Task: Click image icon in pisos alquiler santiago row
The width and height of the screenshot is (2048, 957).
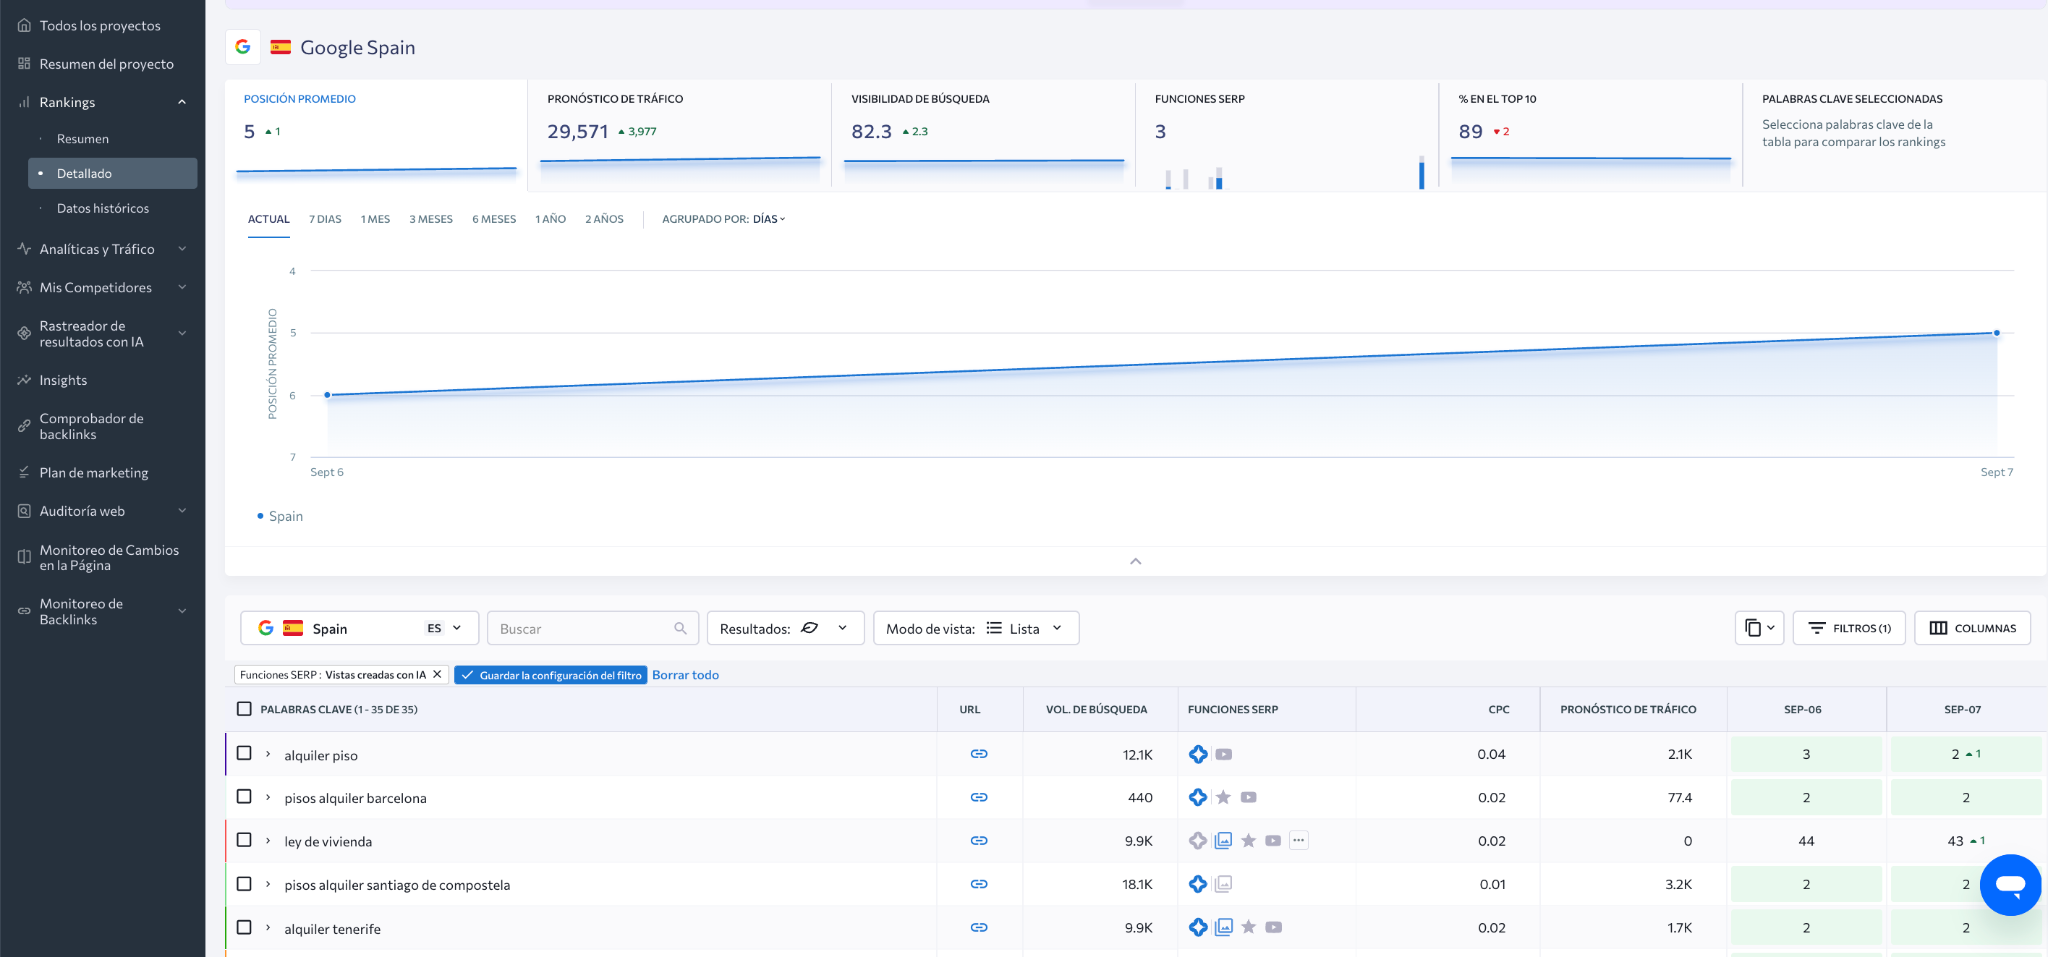Action: tap(1223, 884)
